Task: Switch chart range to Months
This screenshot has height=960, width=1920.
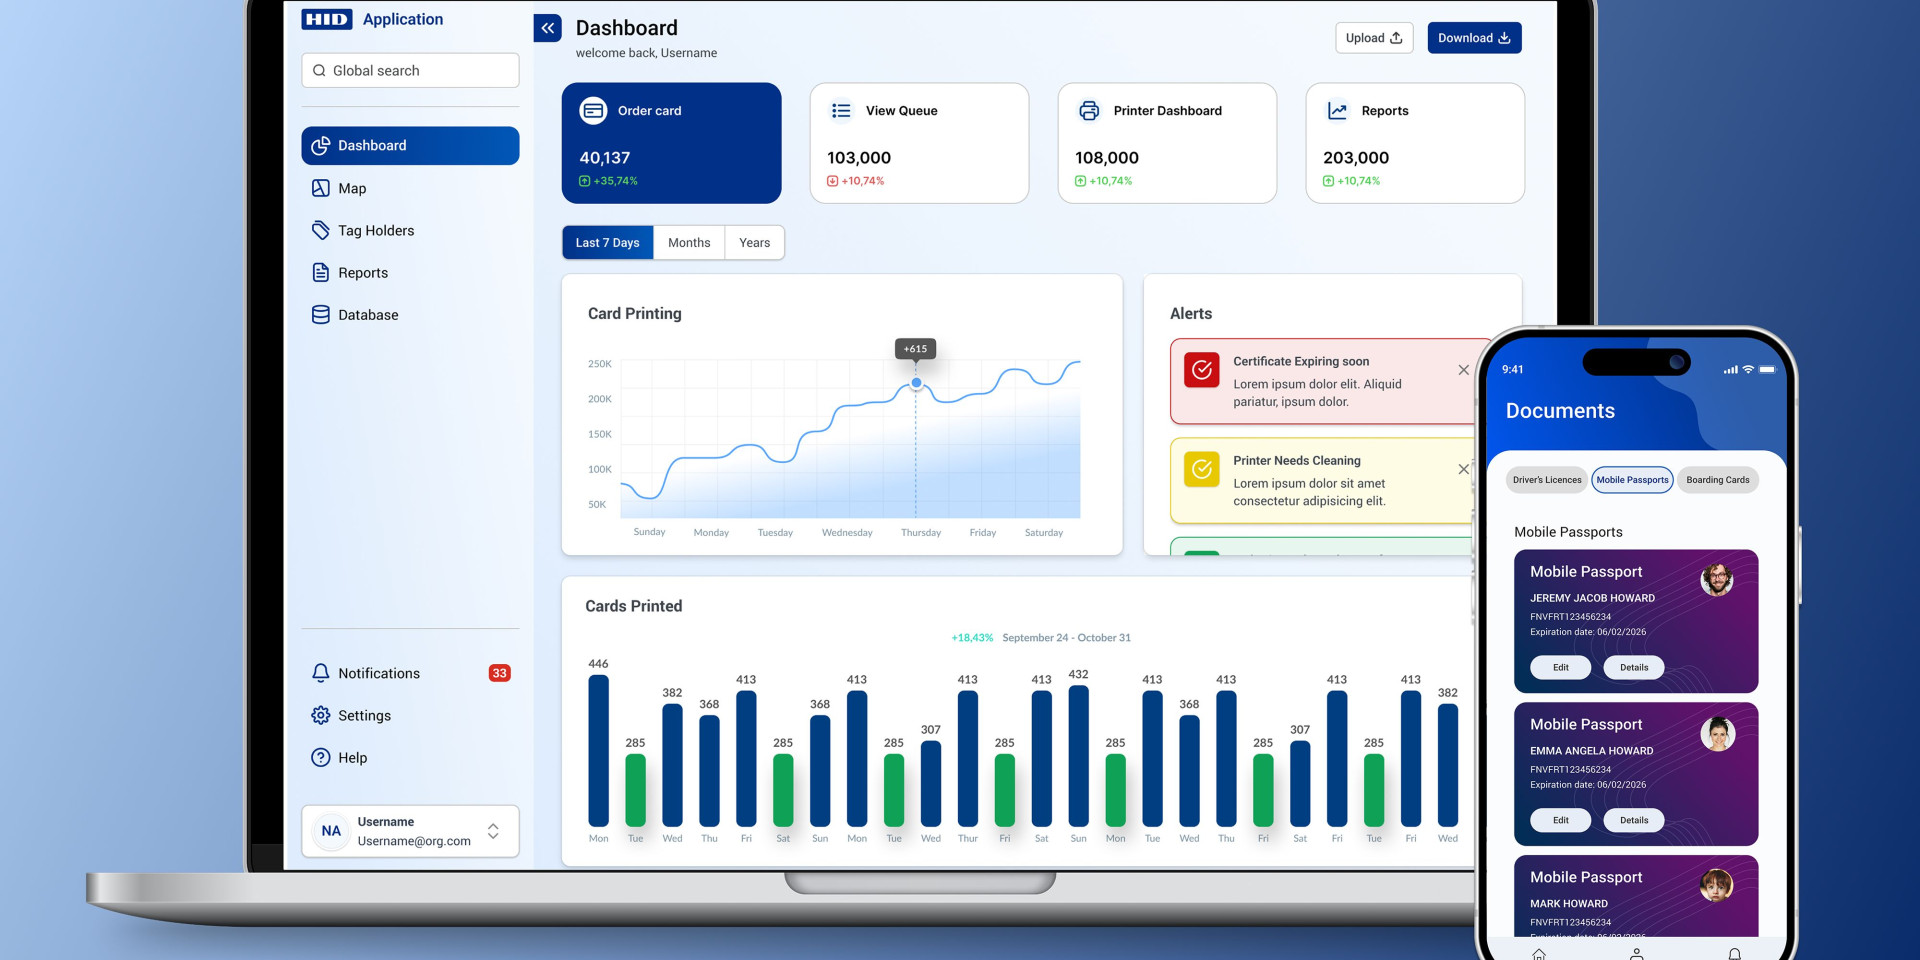Action: [689, 243]
